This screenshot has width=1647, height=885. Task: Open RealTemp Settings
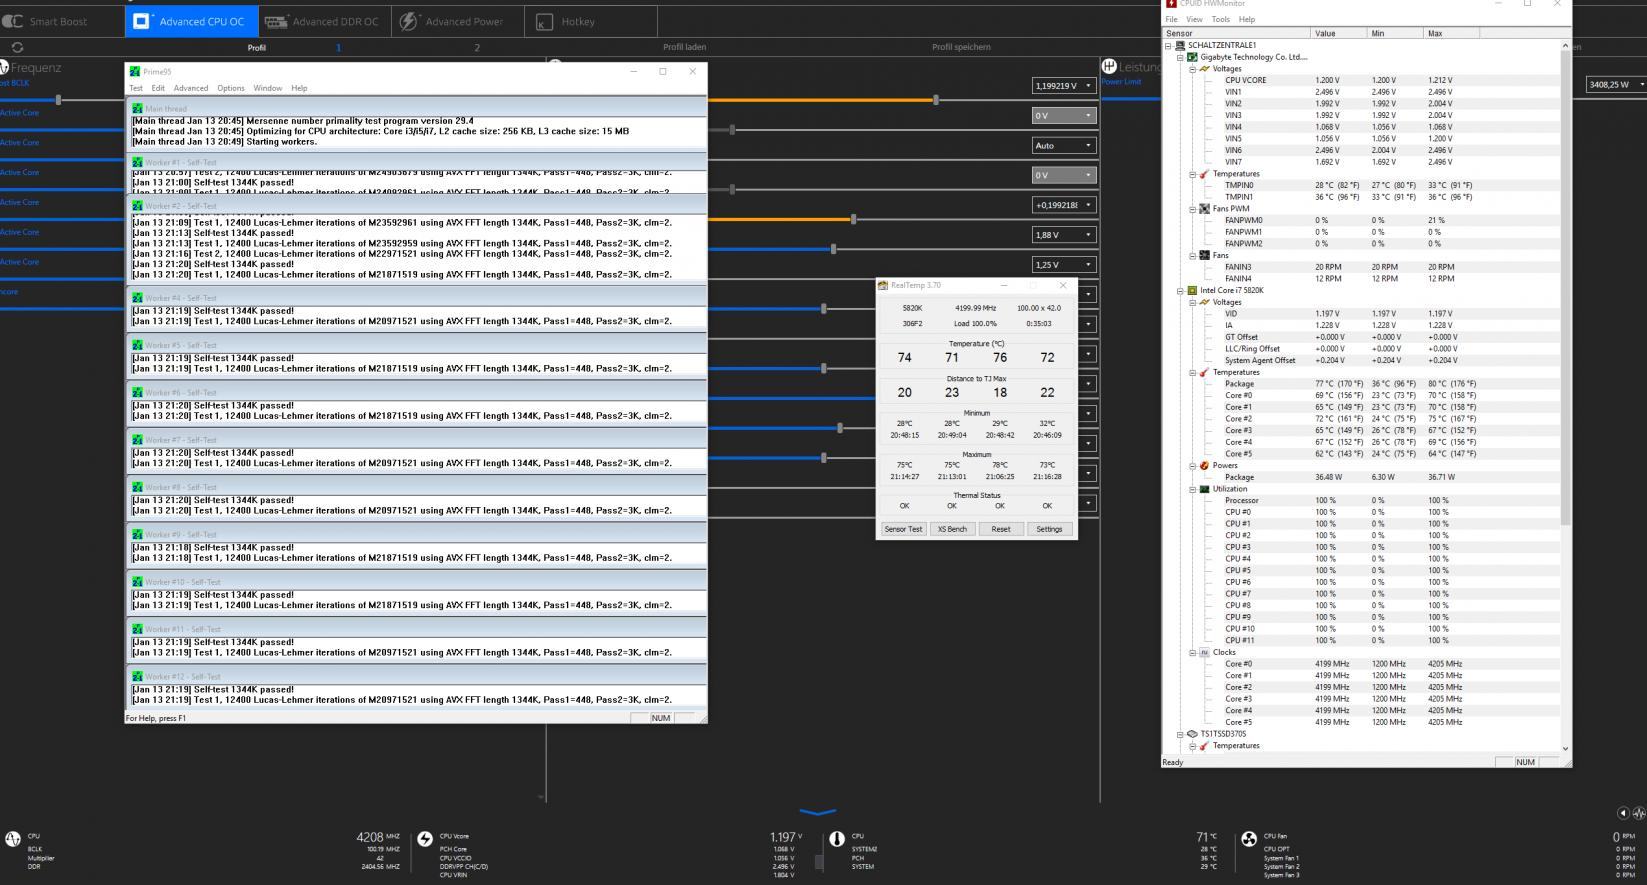pyautogui.click(x=1049, y=529)
